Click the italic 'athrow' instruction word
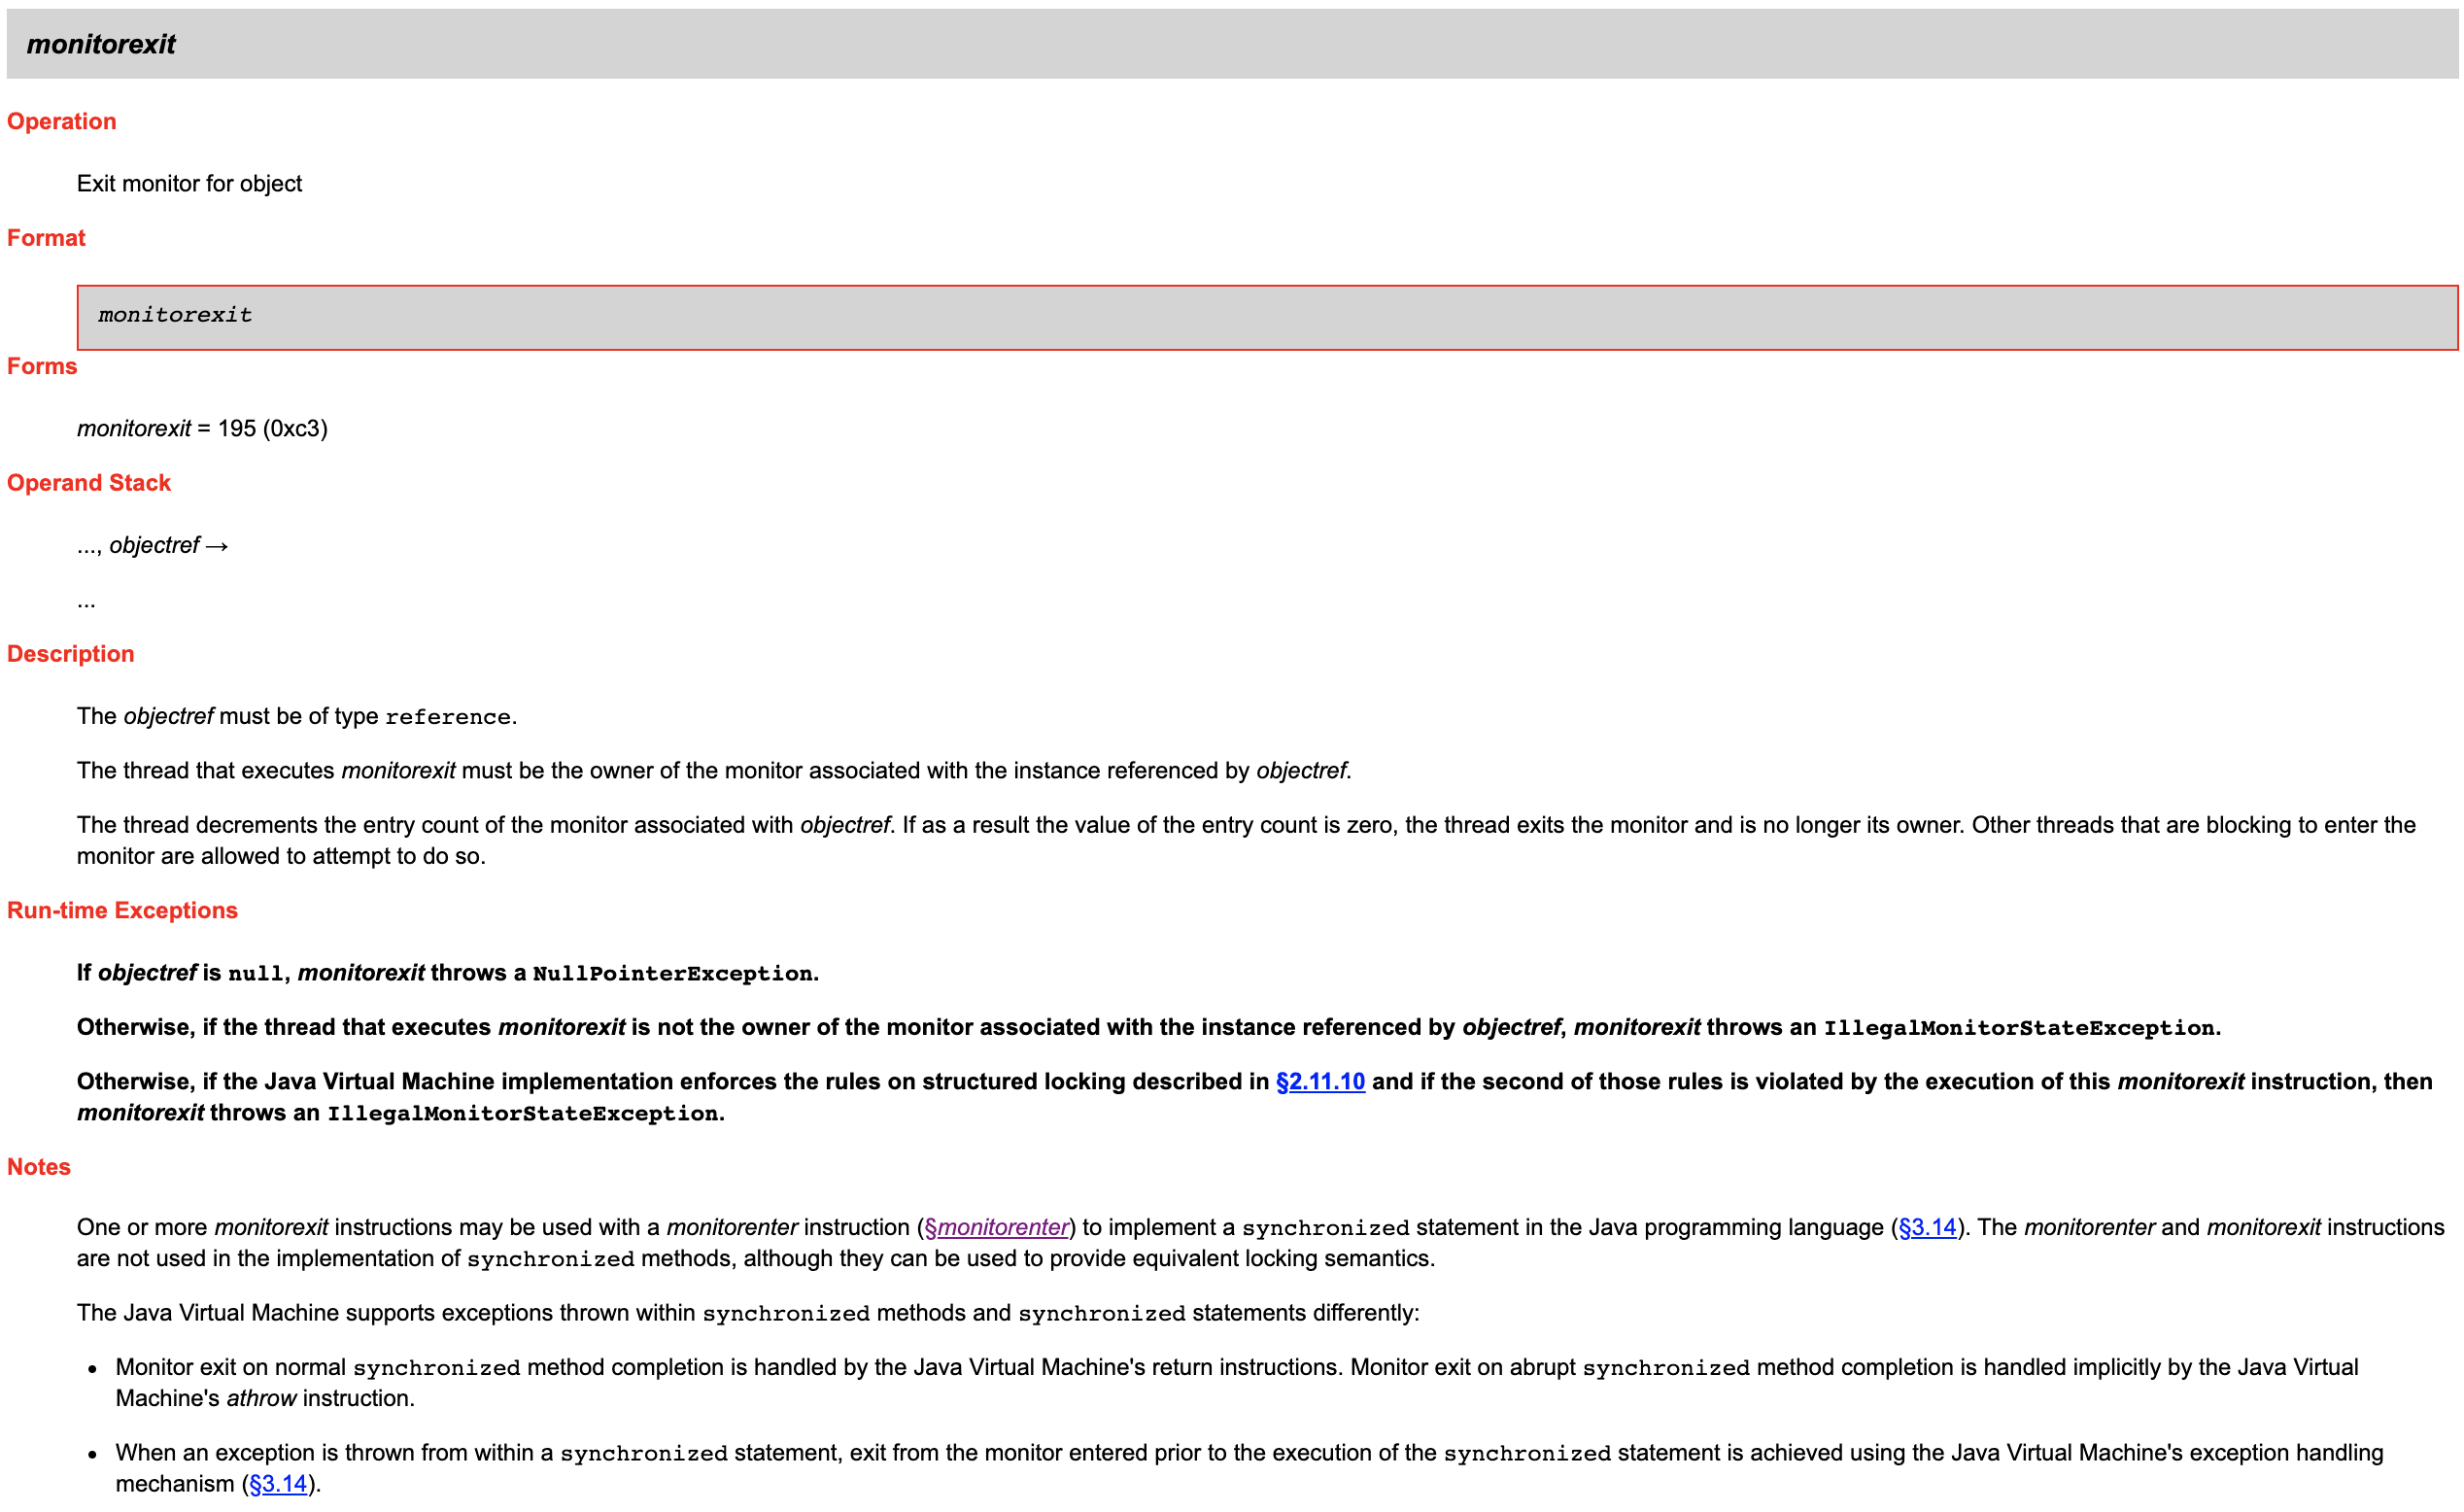 point(261,1399)
